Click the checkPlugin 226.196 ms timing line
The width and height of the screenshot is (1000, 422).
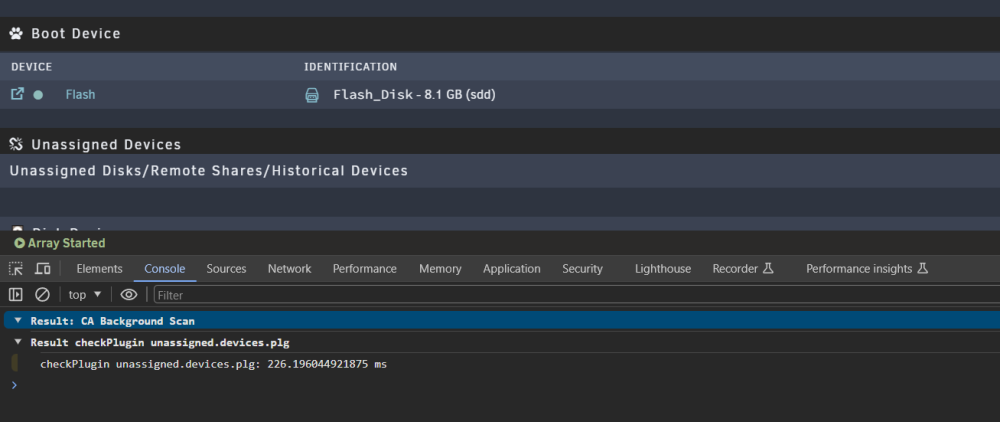[x=214, y=365]
